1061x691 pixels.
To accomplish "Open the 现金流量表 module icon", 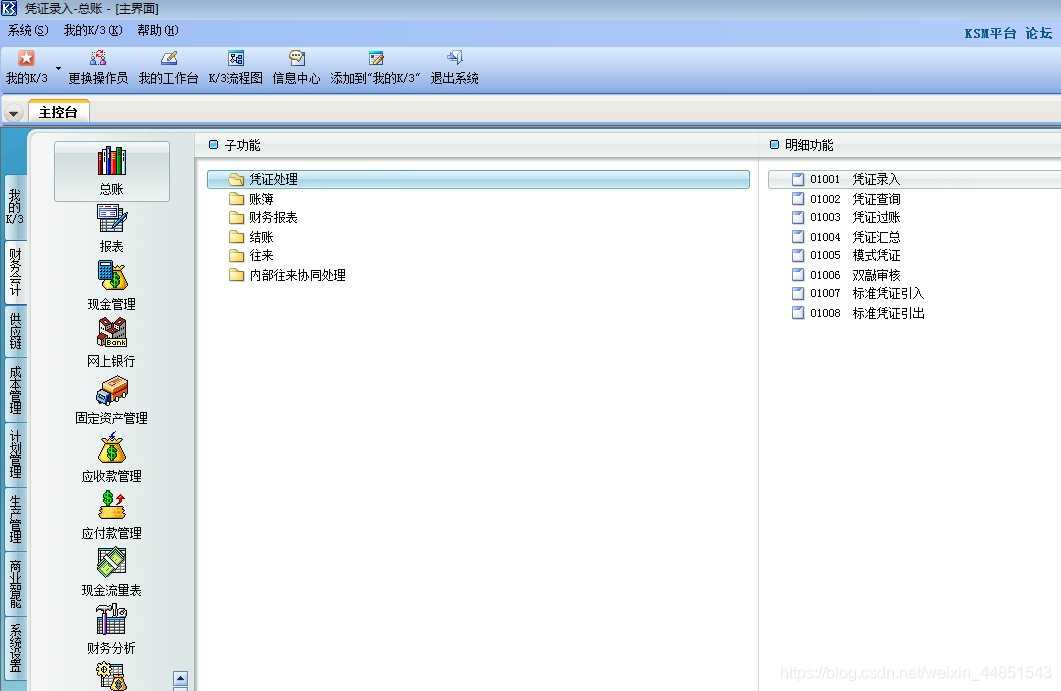I will pos(112,572).
